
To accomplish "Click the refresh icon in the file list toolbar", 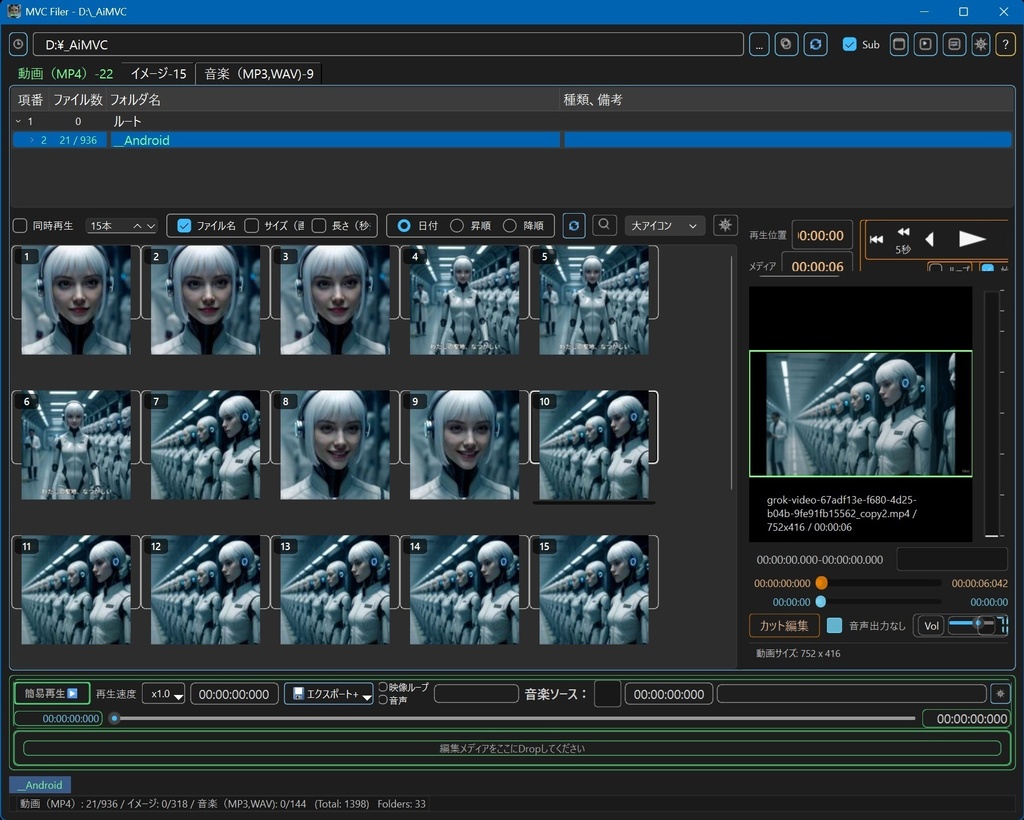I will coord(573,225).
